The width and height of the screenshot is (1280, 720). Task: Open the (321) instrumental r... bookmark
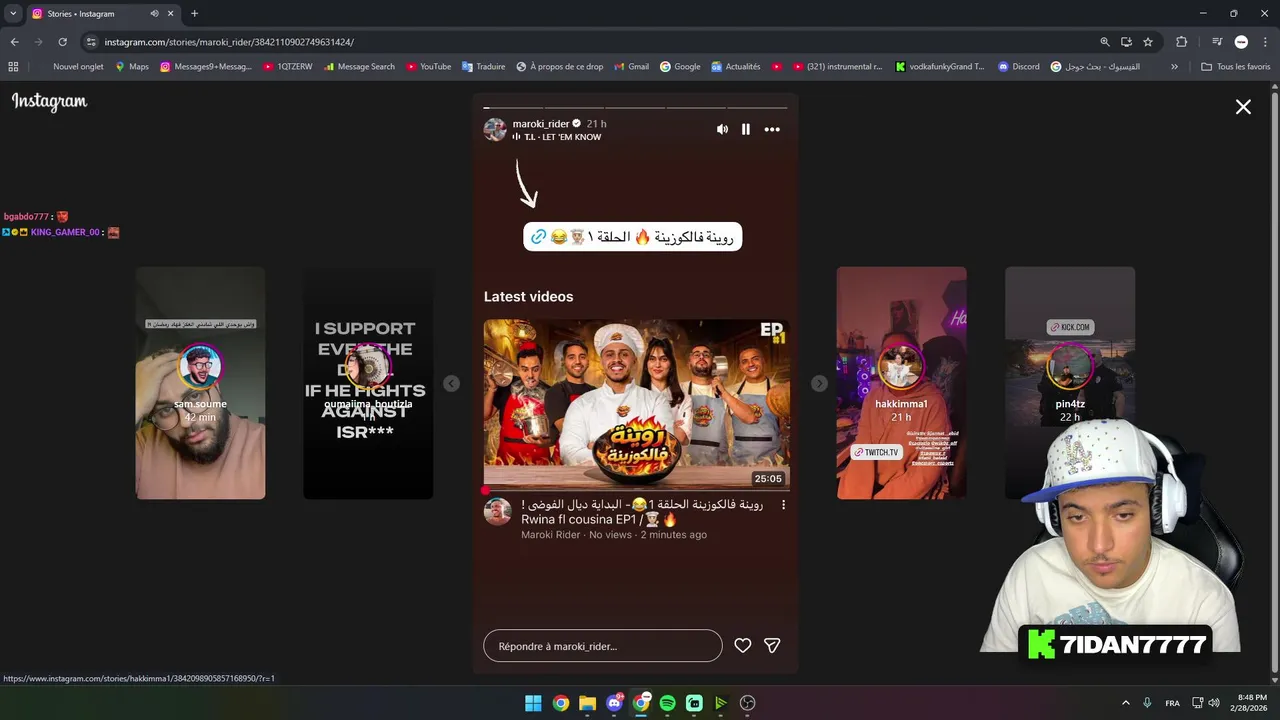click(x=837, y=67)
